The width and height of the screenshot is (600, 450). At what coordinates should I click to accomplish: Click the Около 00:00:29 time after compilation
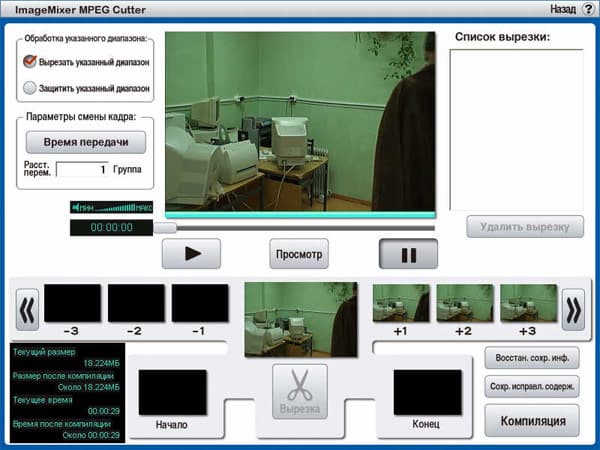91,435
